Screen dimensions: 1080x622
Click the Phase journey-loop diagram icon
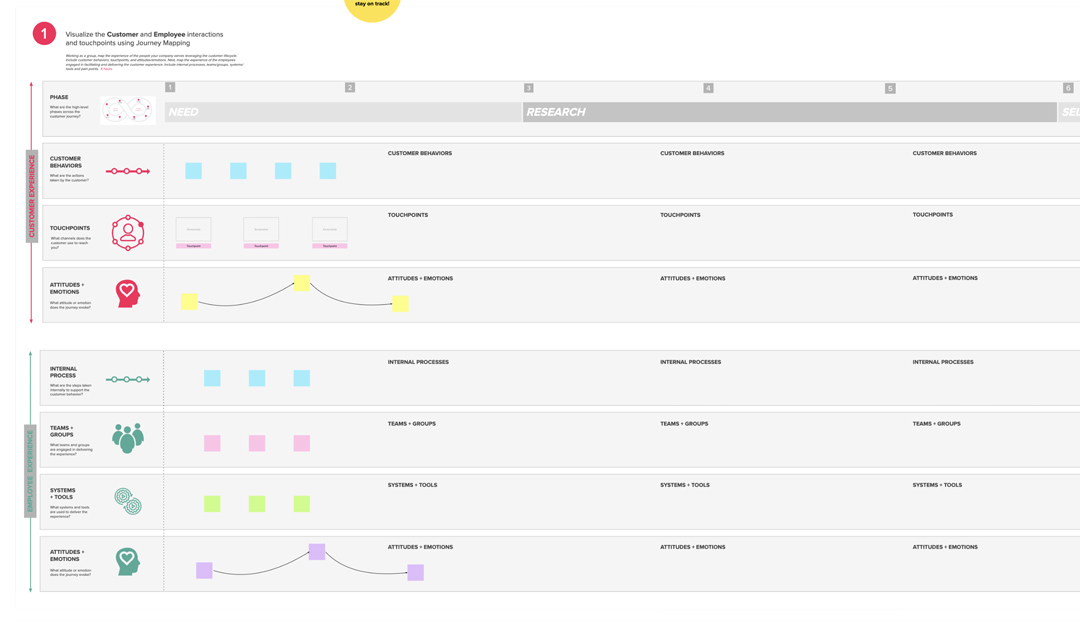coord(127,110)
